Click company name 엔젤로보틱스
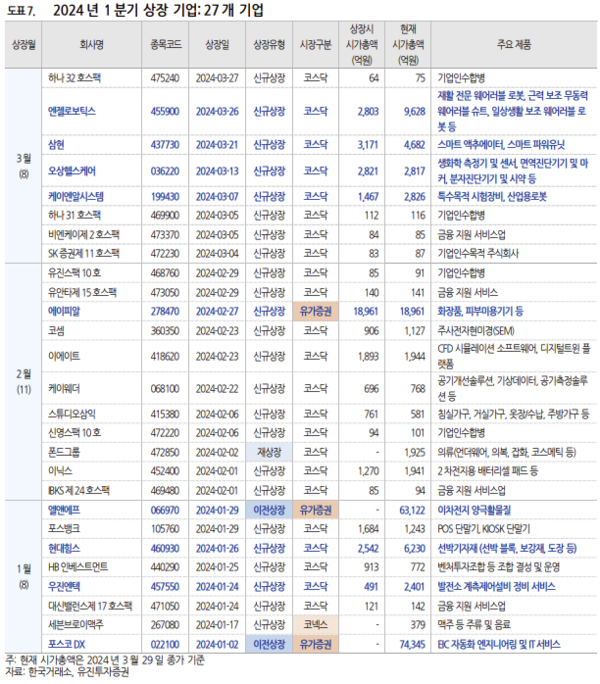 coord(72,111)
